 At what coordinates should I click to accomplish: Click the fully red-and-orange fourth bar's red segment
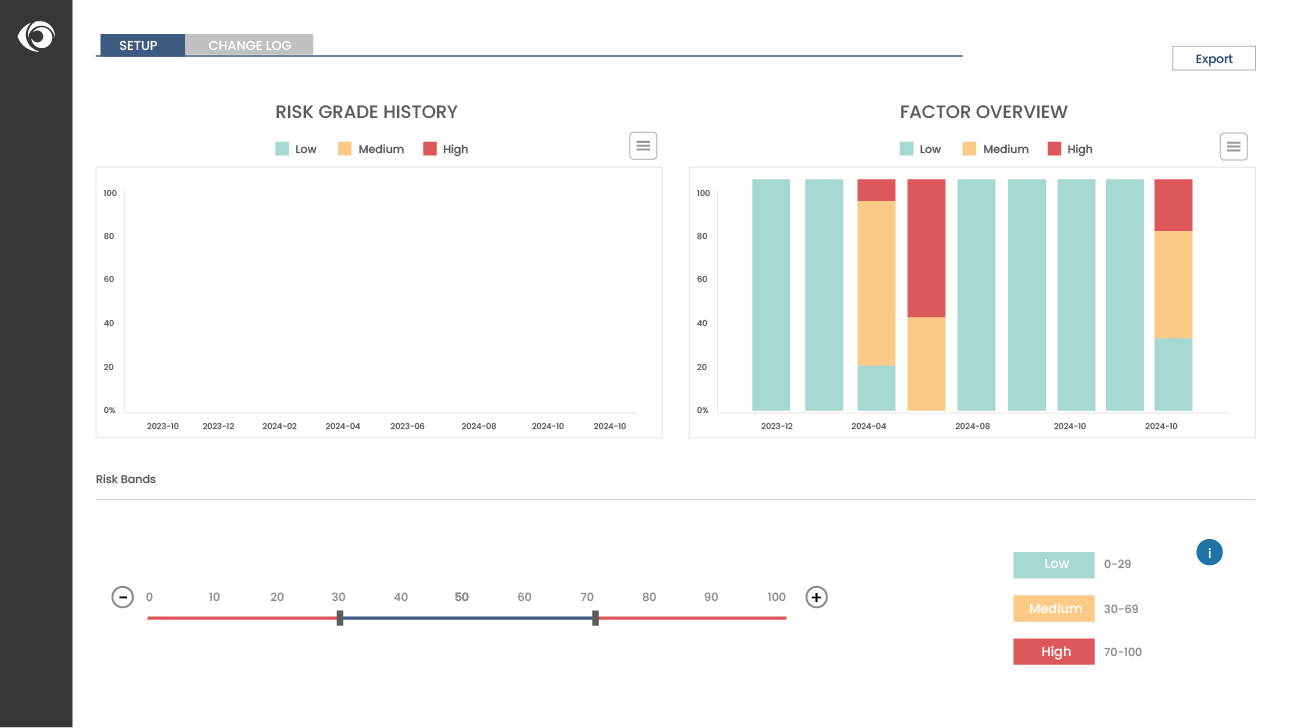point(926,248)
